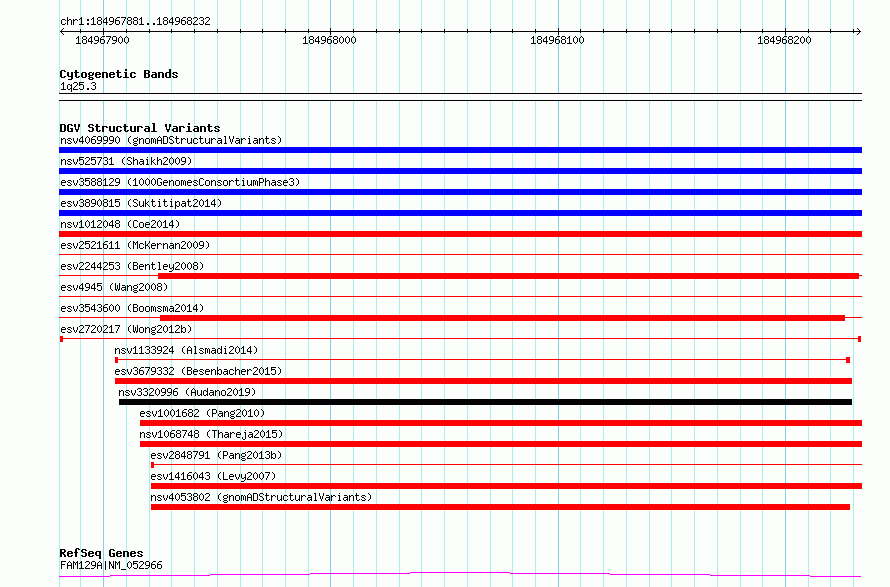Click the nsv4053802 gnomADStructuralVariants label
890x587 pixels.
[x=261, y=497]
